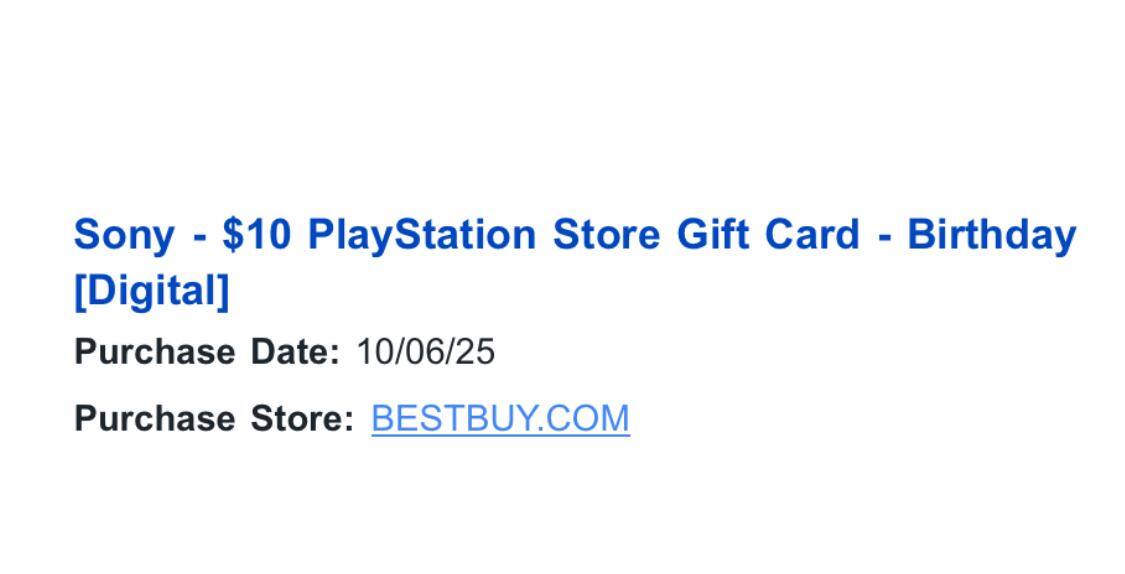Click the word Purchase in Purchase Store
This screenshot has width=1125, height=574.
tap(154, 418)
